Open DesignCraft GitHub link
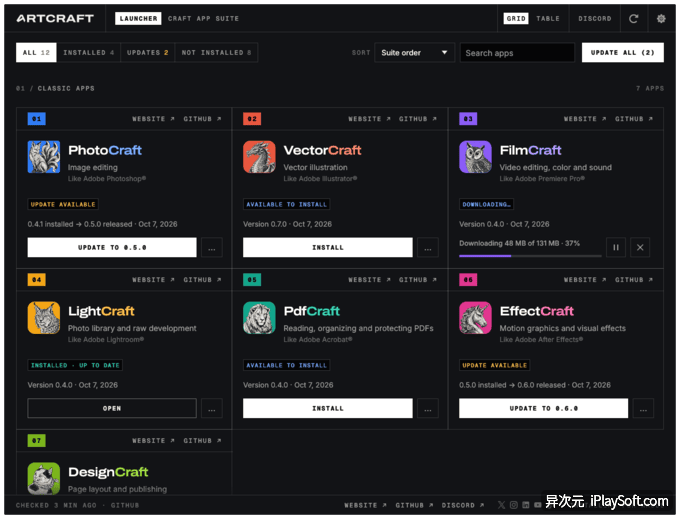 pos(202,441)
